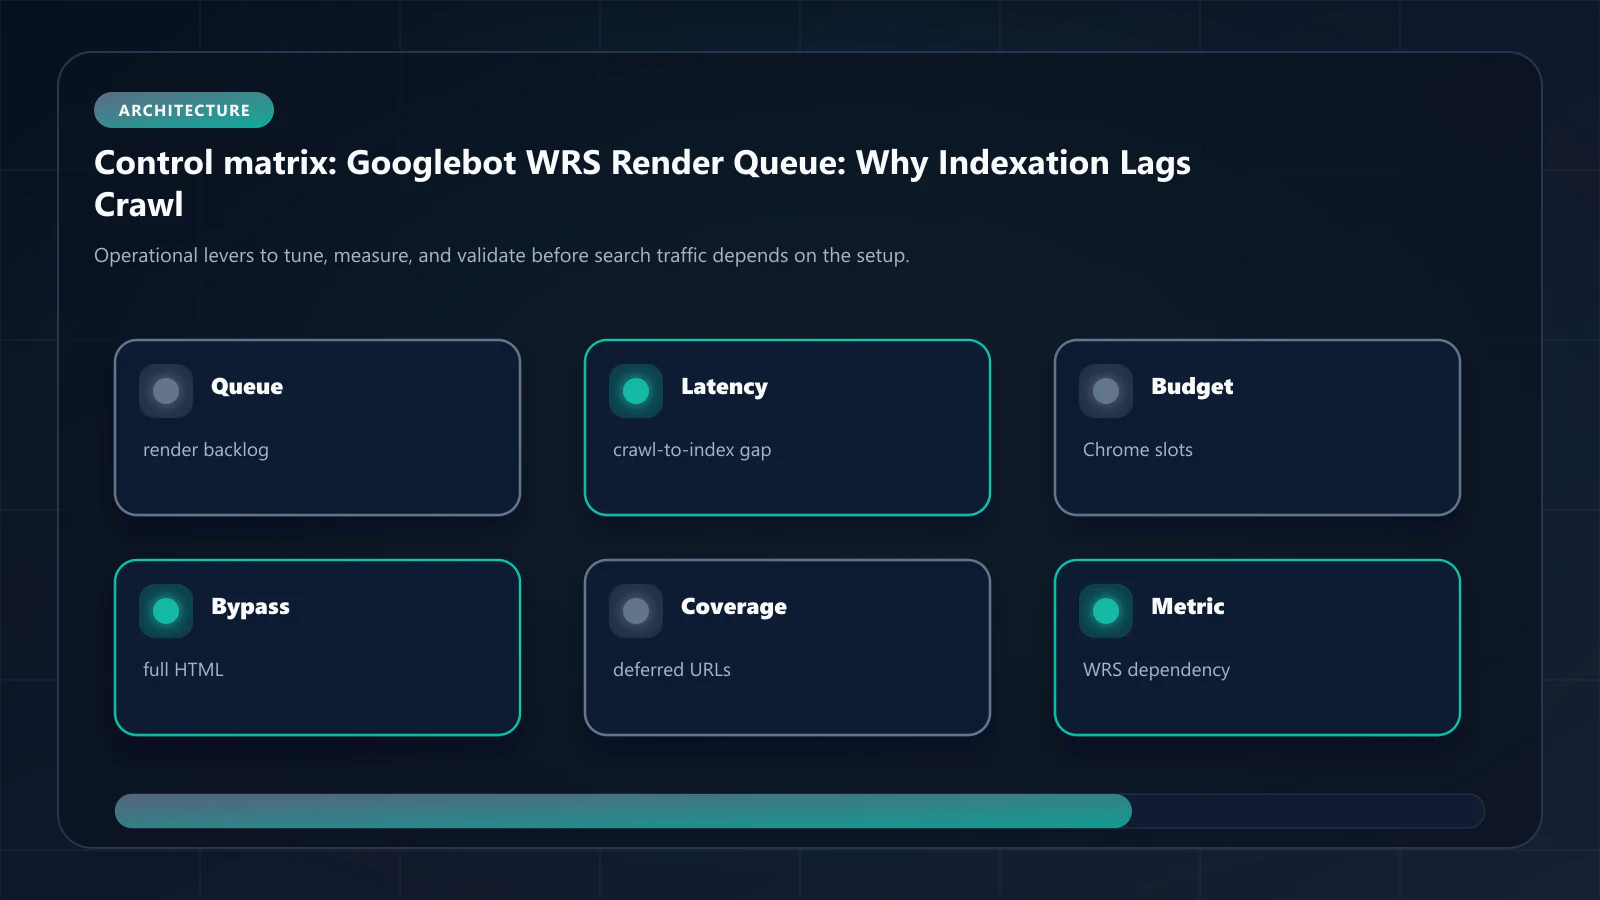
Task: Toggle the Budget card indicator dot
Action: click(x=1106, y=391)
